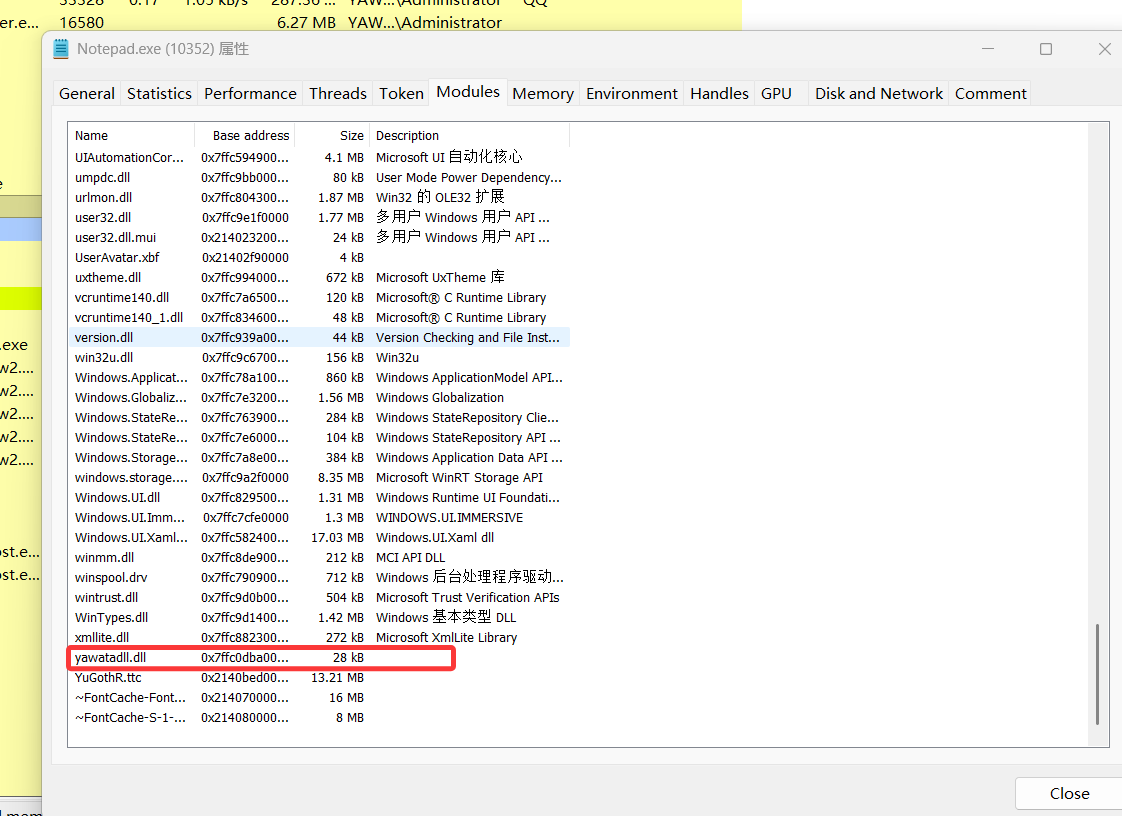Image resolution: width=1122 pixels, height=816 pixels.
Task: Open the Performance tab
Action: (250, 94)
